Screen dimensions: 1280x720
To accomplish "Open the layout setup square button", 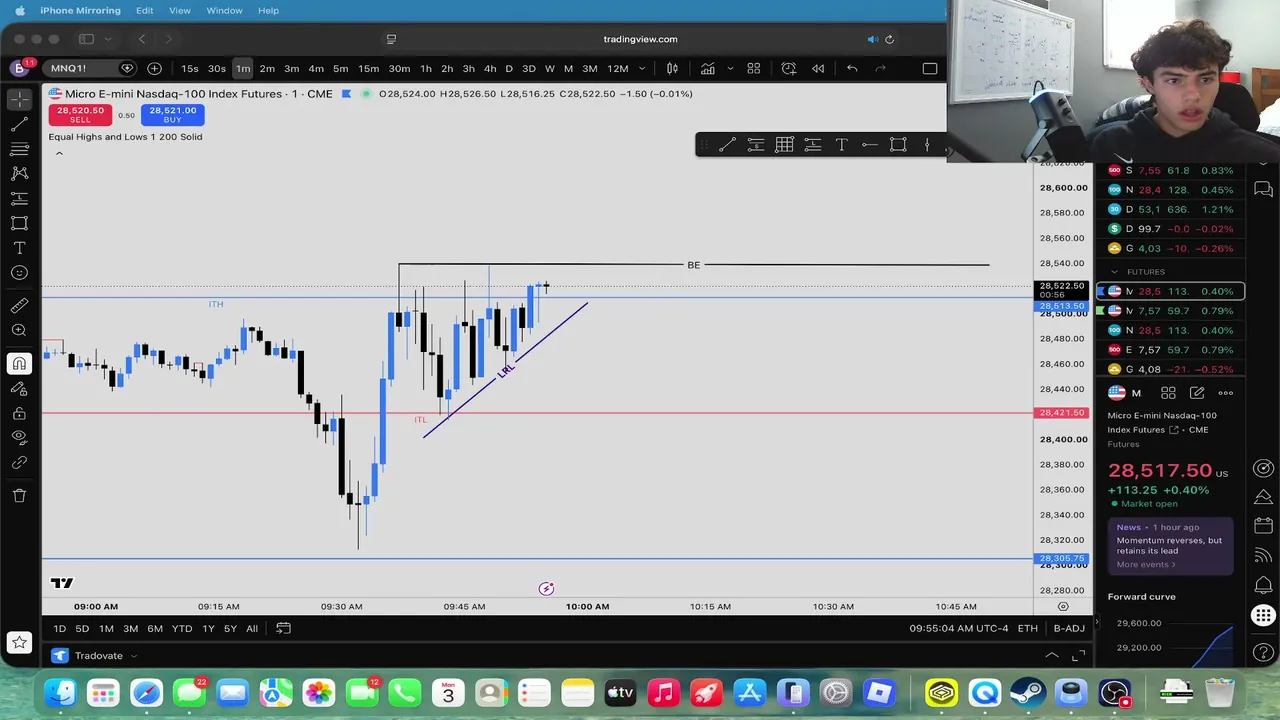I will click(x=930, y=68).
